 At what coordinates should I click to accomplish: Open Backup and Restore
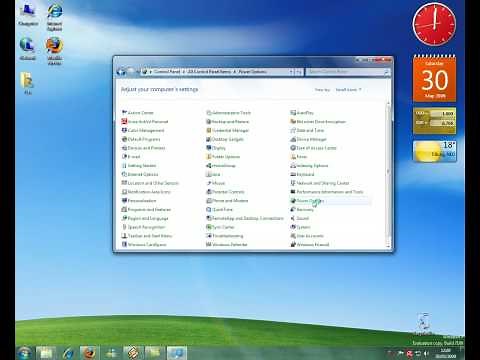click(227, 122)
